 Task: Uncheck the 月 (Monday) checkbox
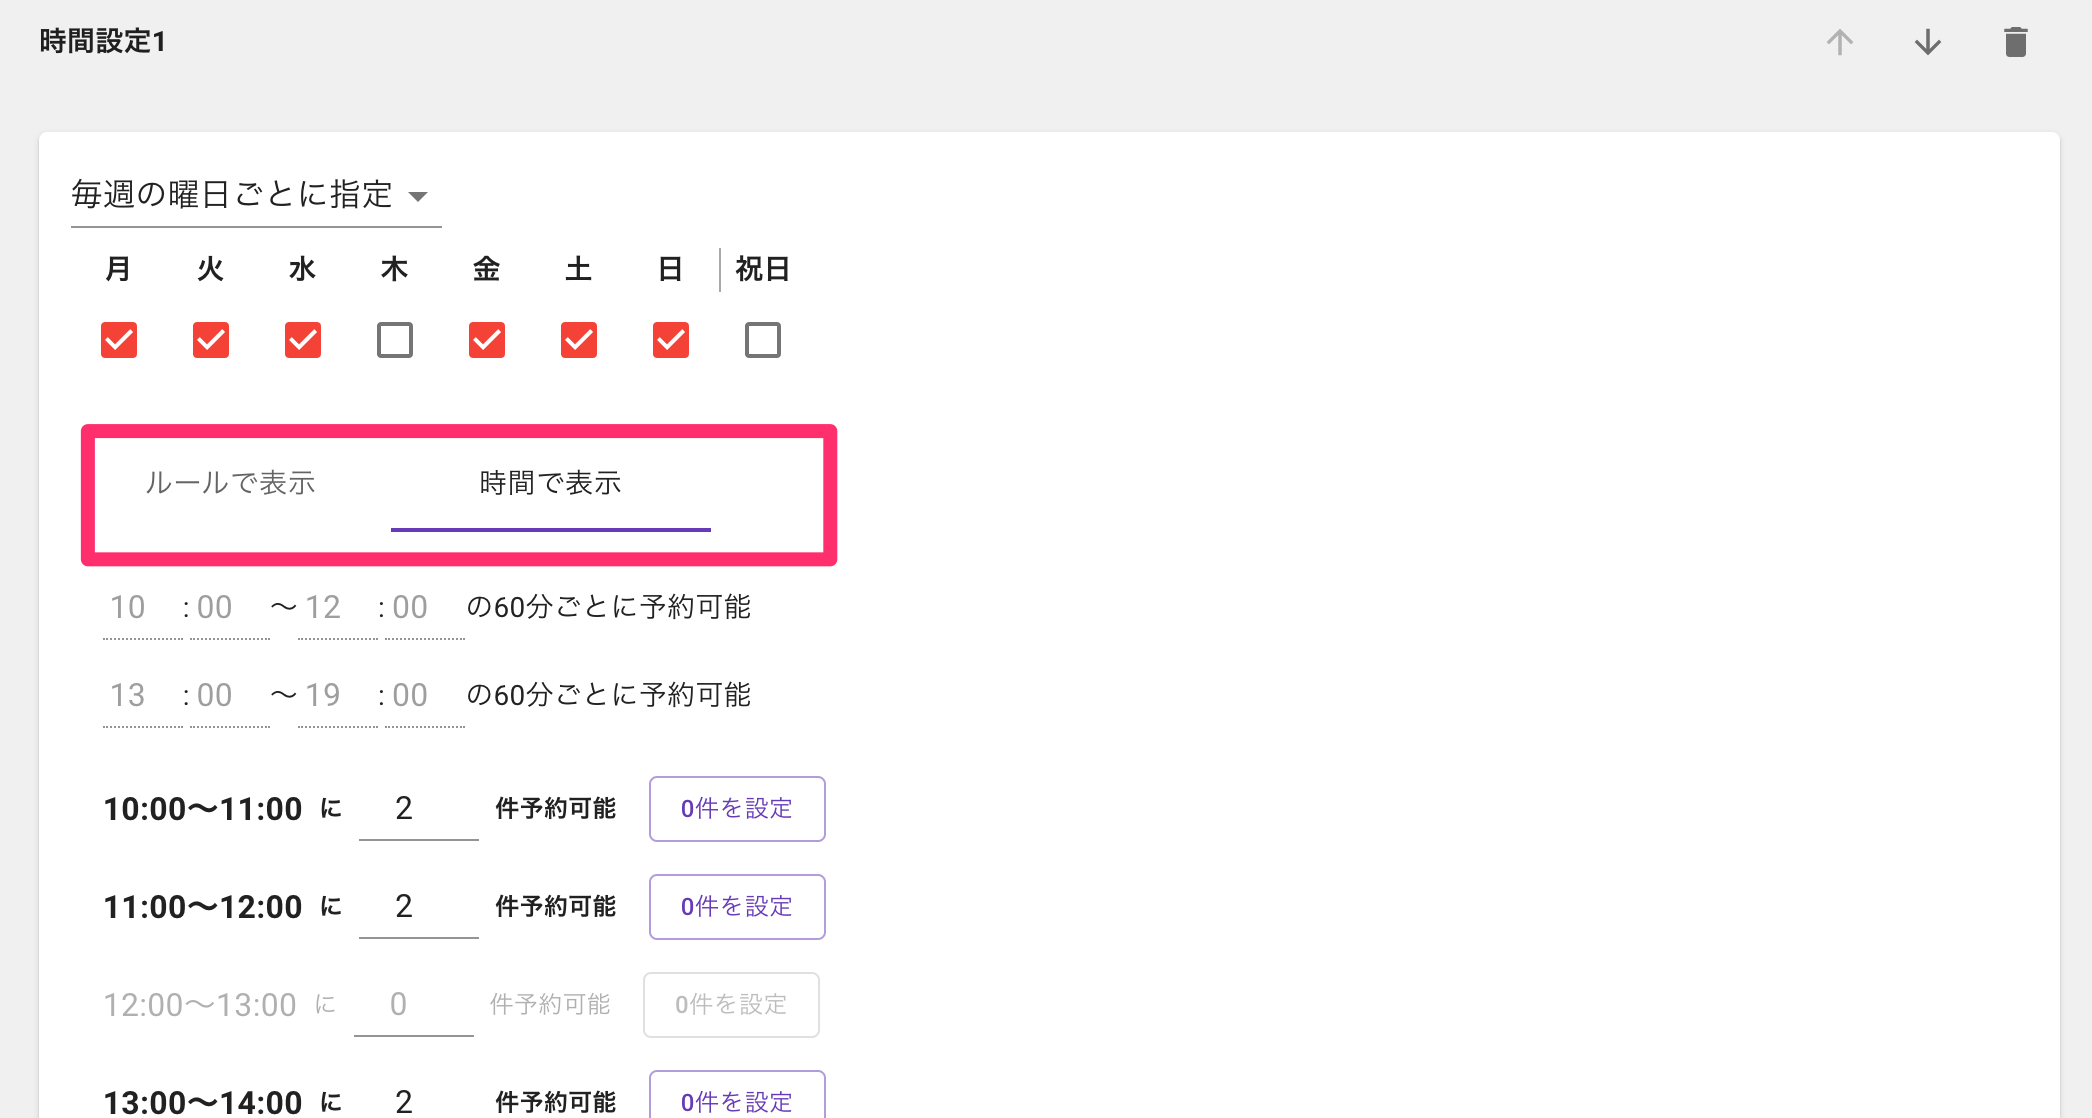click(119, 340)
